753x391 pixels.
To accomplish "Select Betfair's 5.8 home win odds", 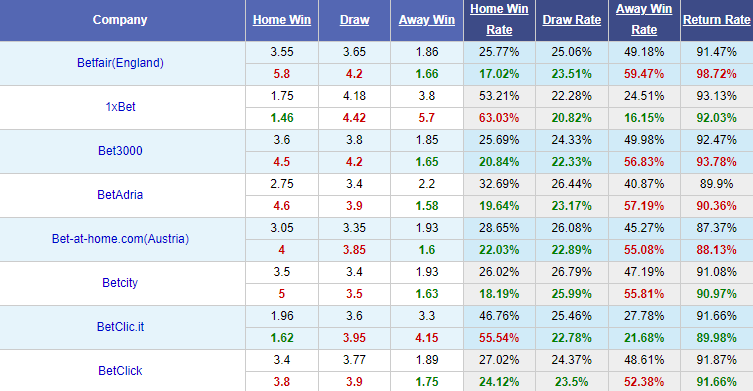I will 281,74.
